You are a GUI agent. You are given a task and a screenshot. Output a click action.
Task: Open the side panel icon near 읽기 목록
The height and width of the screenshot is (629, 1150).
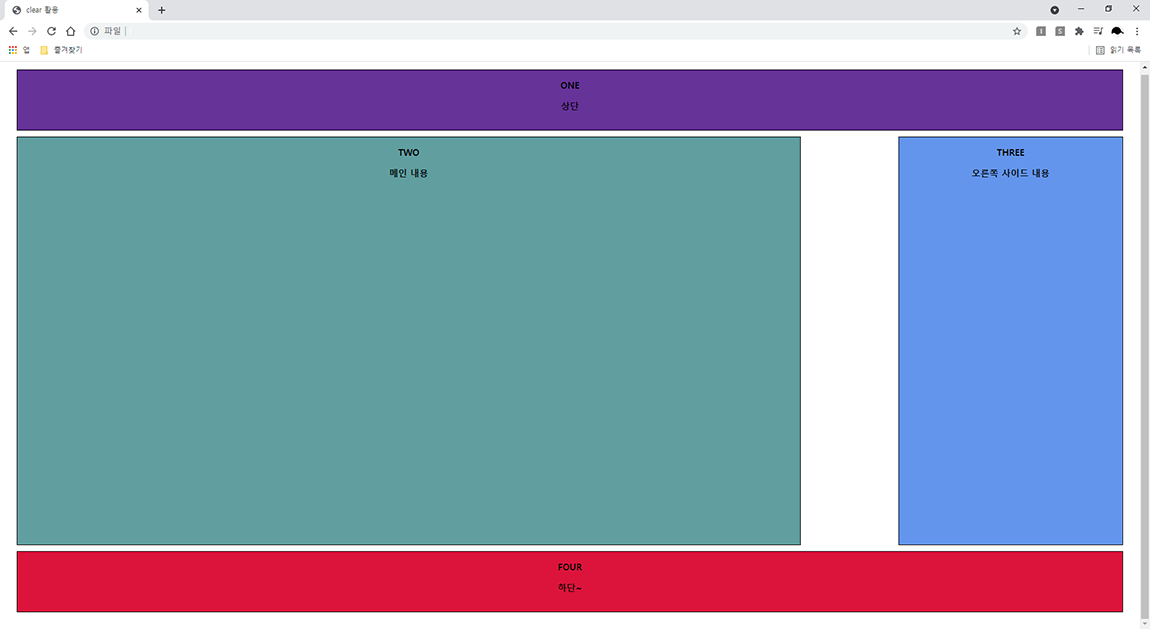pos(1099,49)
